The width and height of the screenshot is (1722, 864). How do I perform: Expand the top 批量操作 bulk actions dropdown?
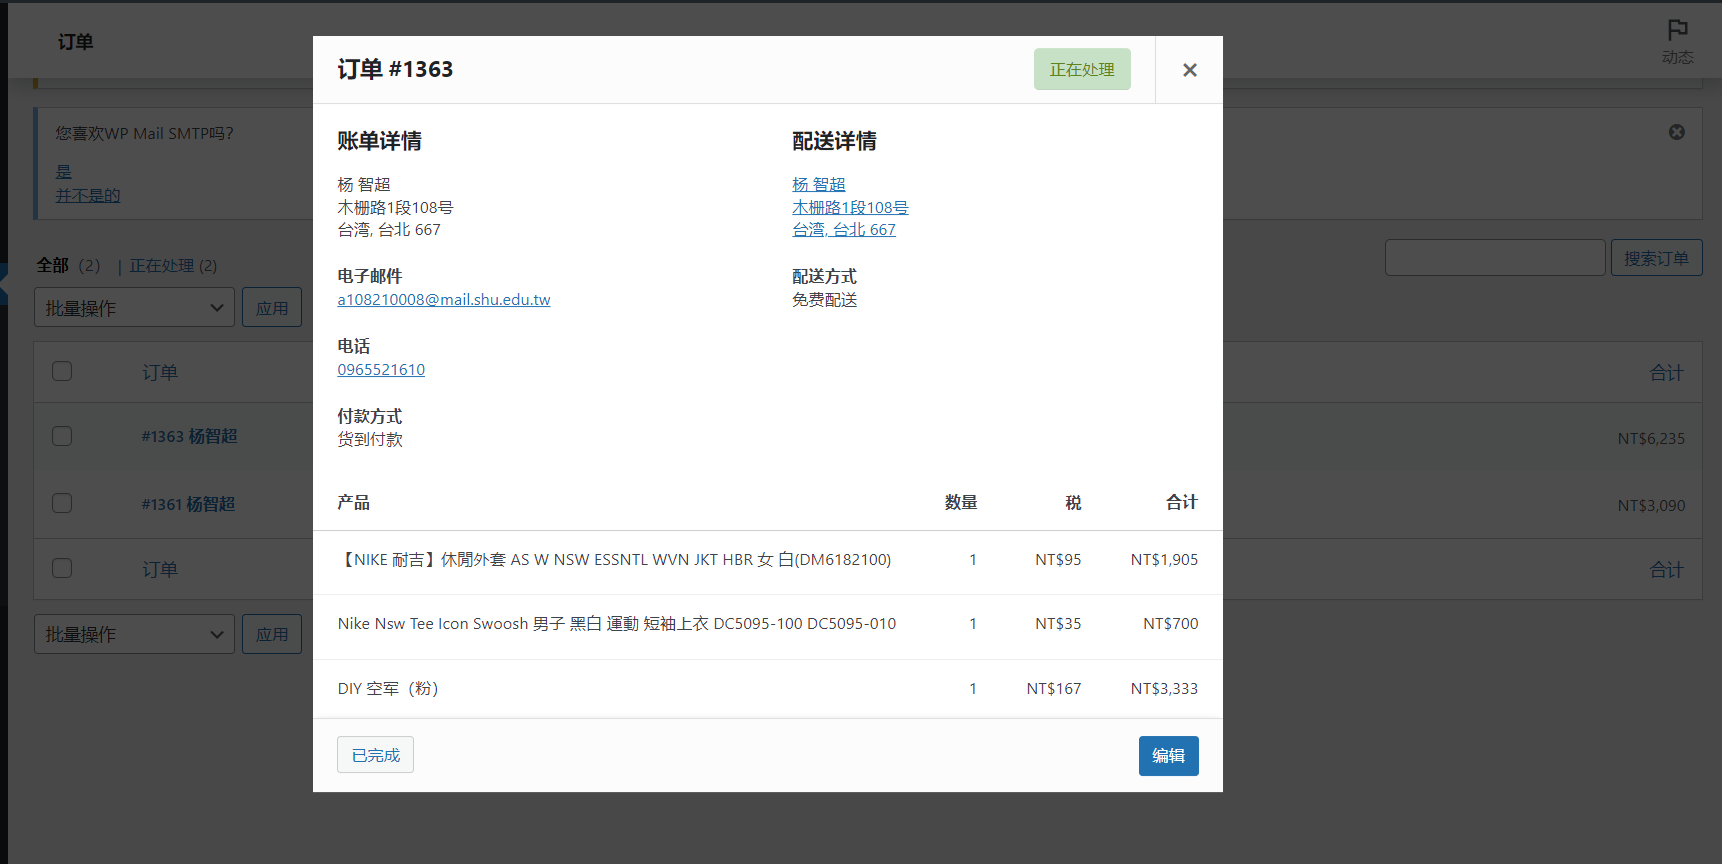tap(134, 308)
